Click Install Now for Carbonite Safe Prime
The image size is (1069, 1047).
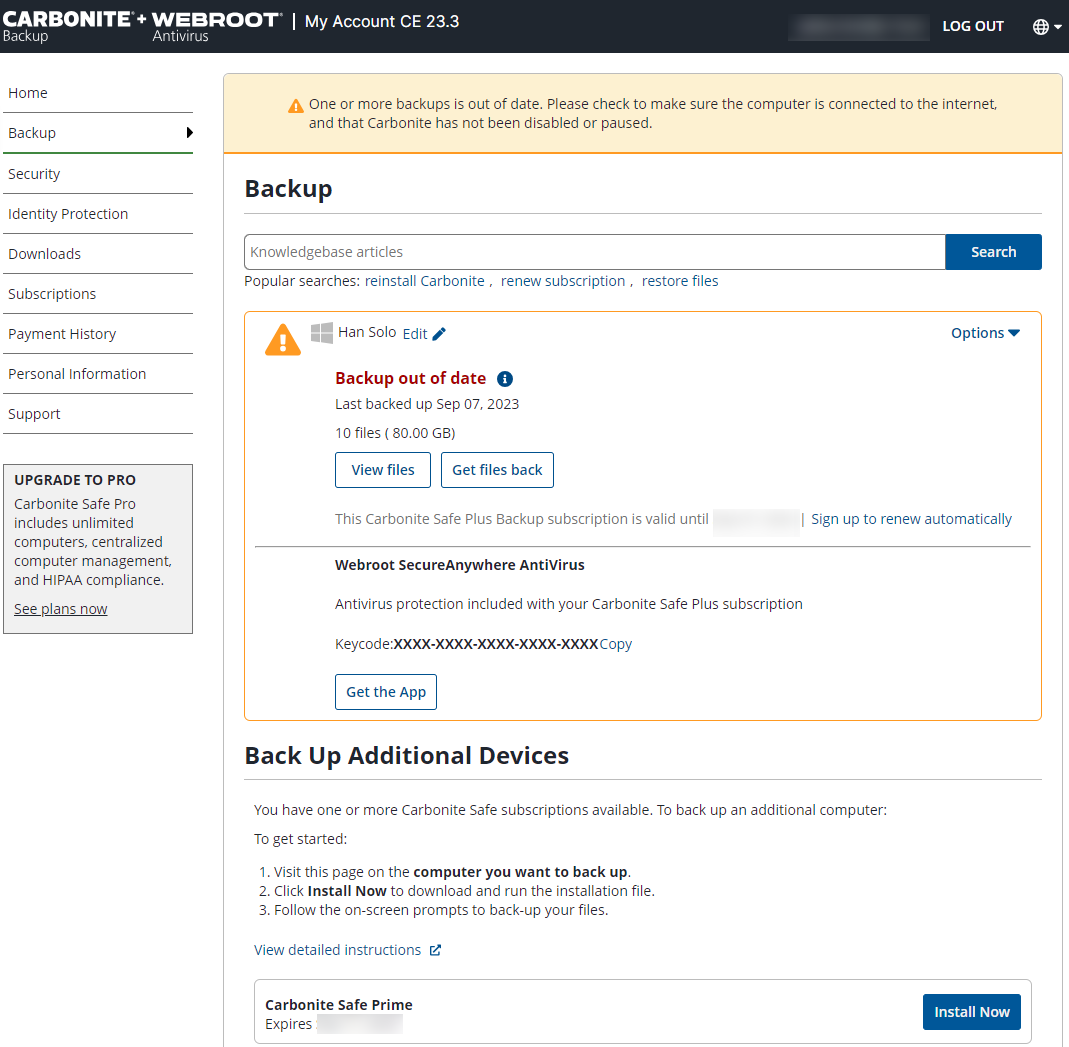click(x=971, y=1012)
